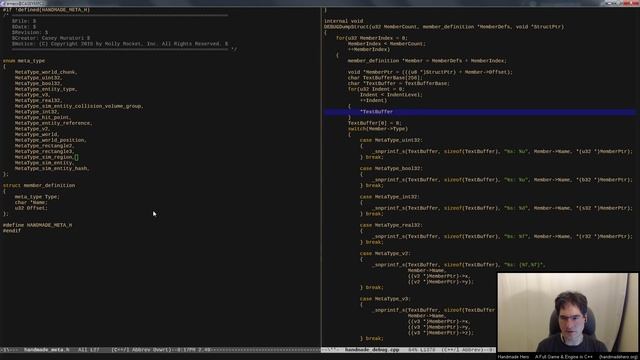Click the handmade_meta.h mode line
640x360 pixels.
click(160, 350)
